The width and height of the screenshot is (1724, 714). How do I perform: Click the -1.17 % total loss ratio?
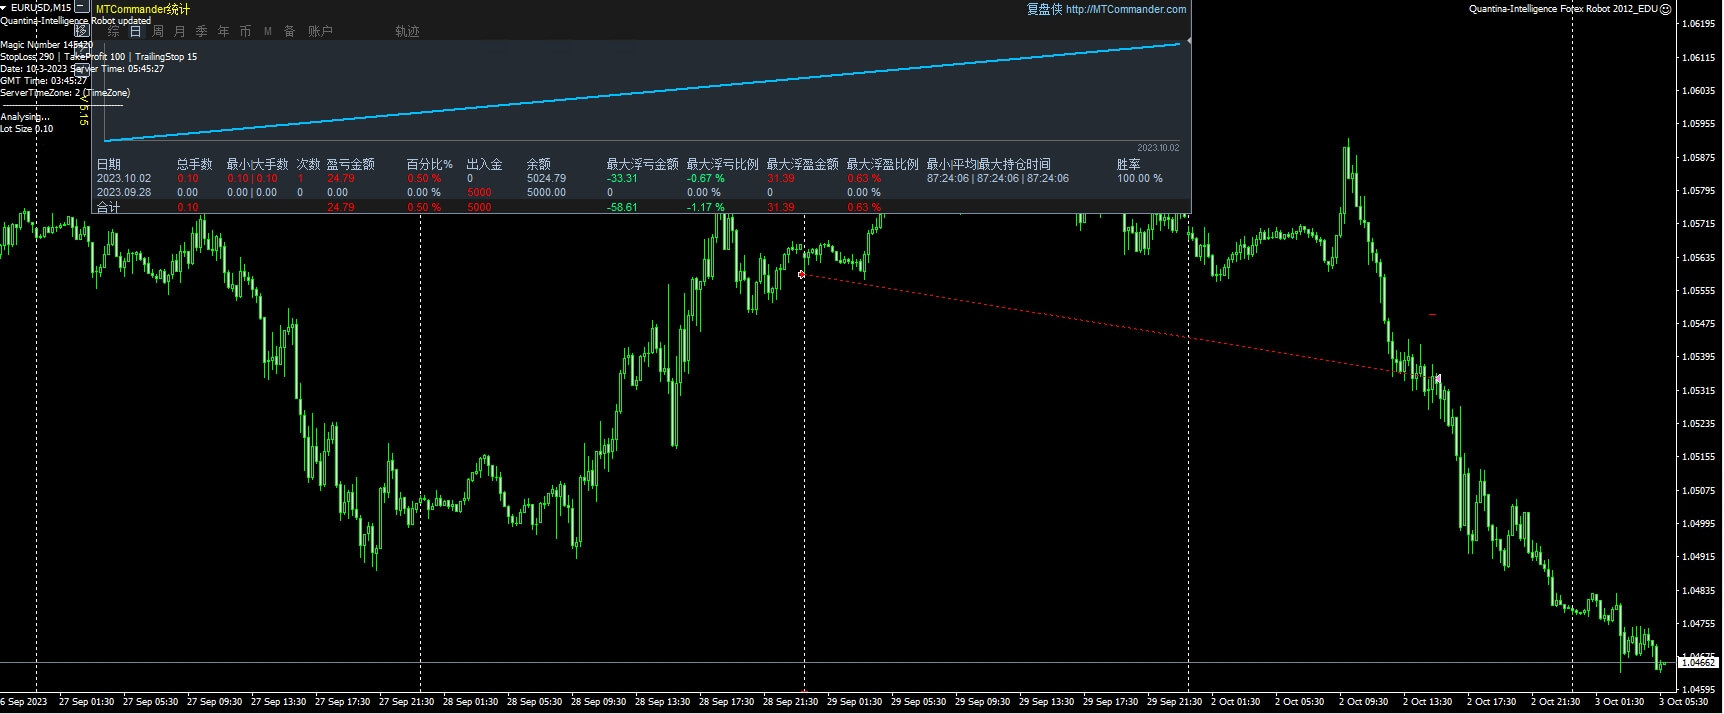click(706, 208)
